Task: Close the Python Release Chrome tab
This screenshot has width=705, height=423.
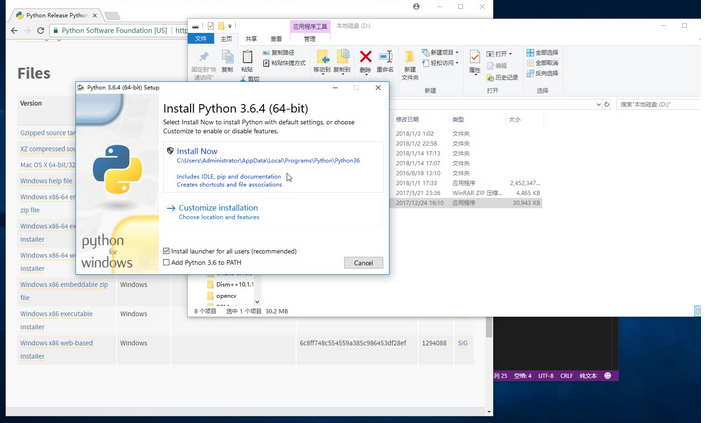Action: (x=95, y=15)
